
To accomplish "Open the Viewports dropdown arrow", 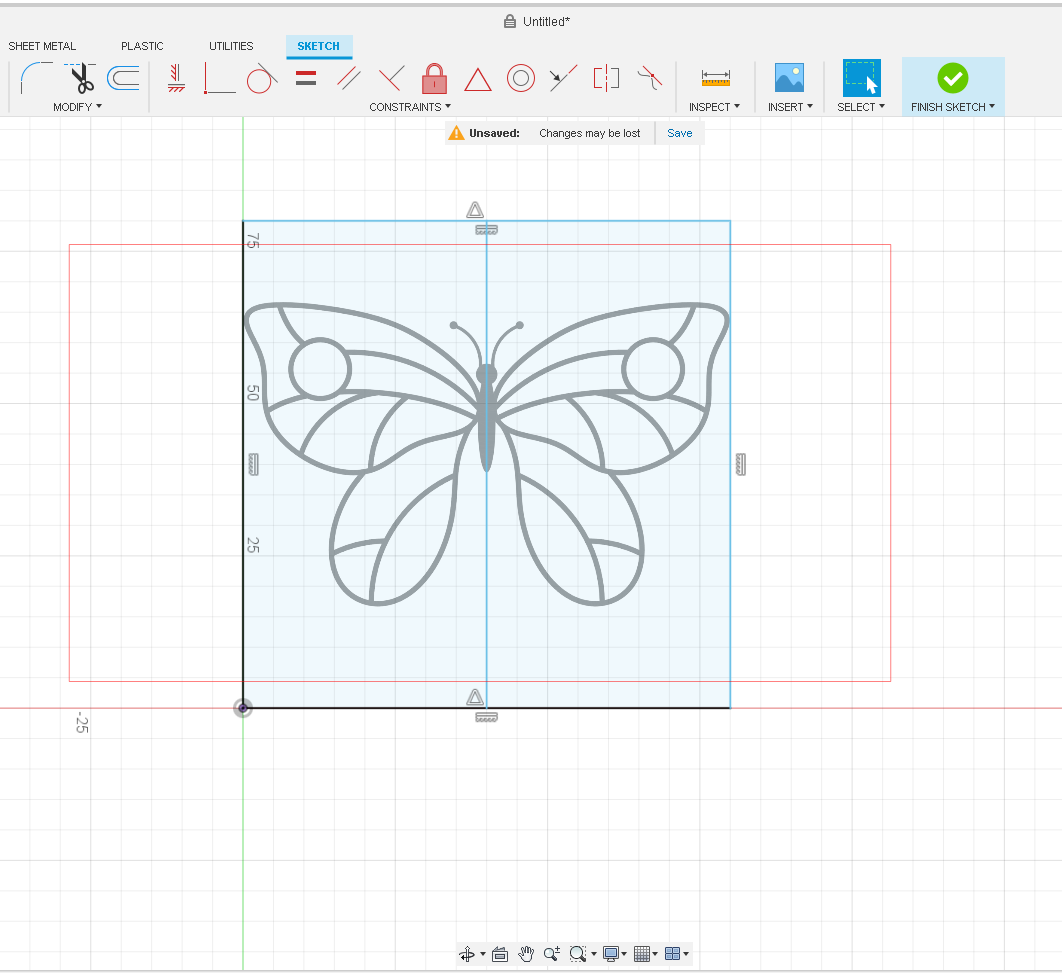I will pos(686,954).
